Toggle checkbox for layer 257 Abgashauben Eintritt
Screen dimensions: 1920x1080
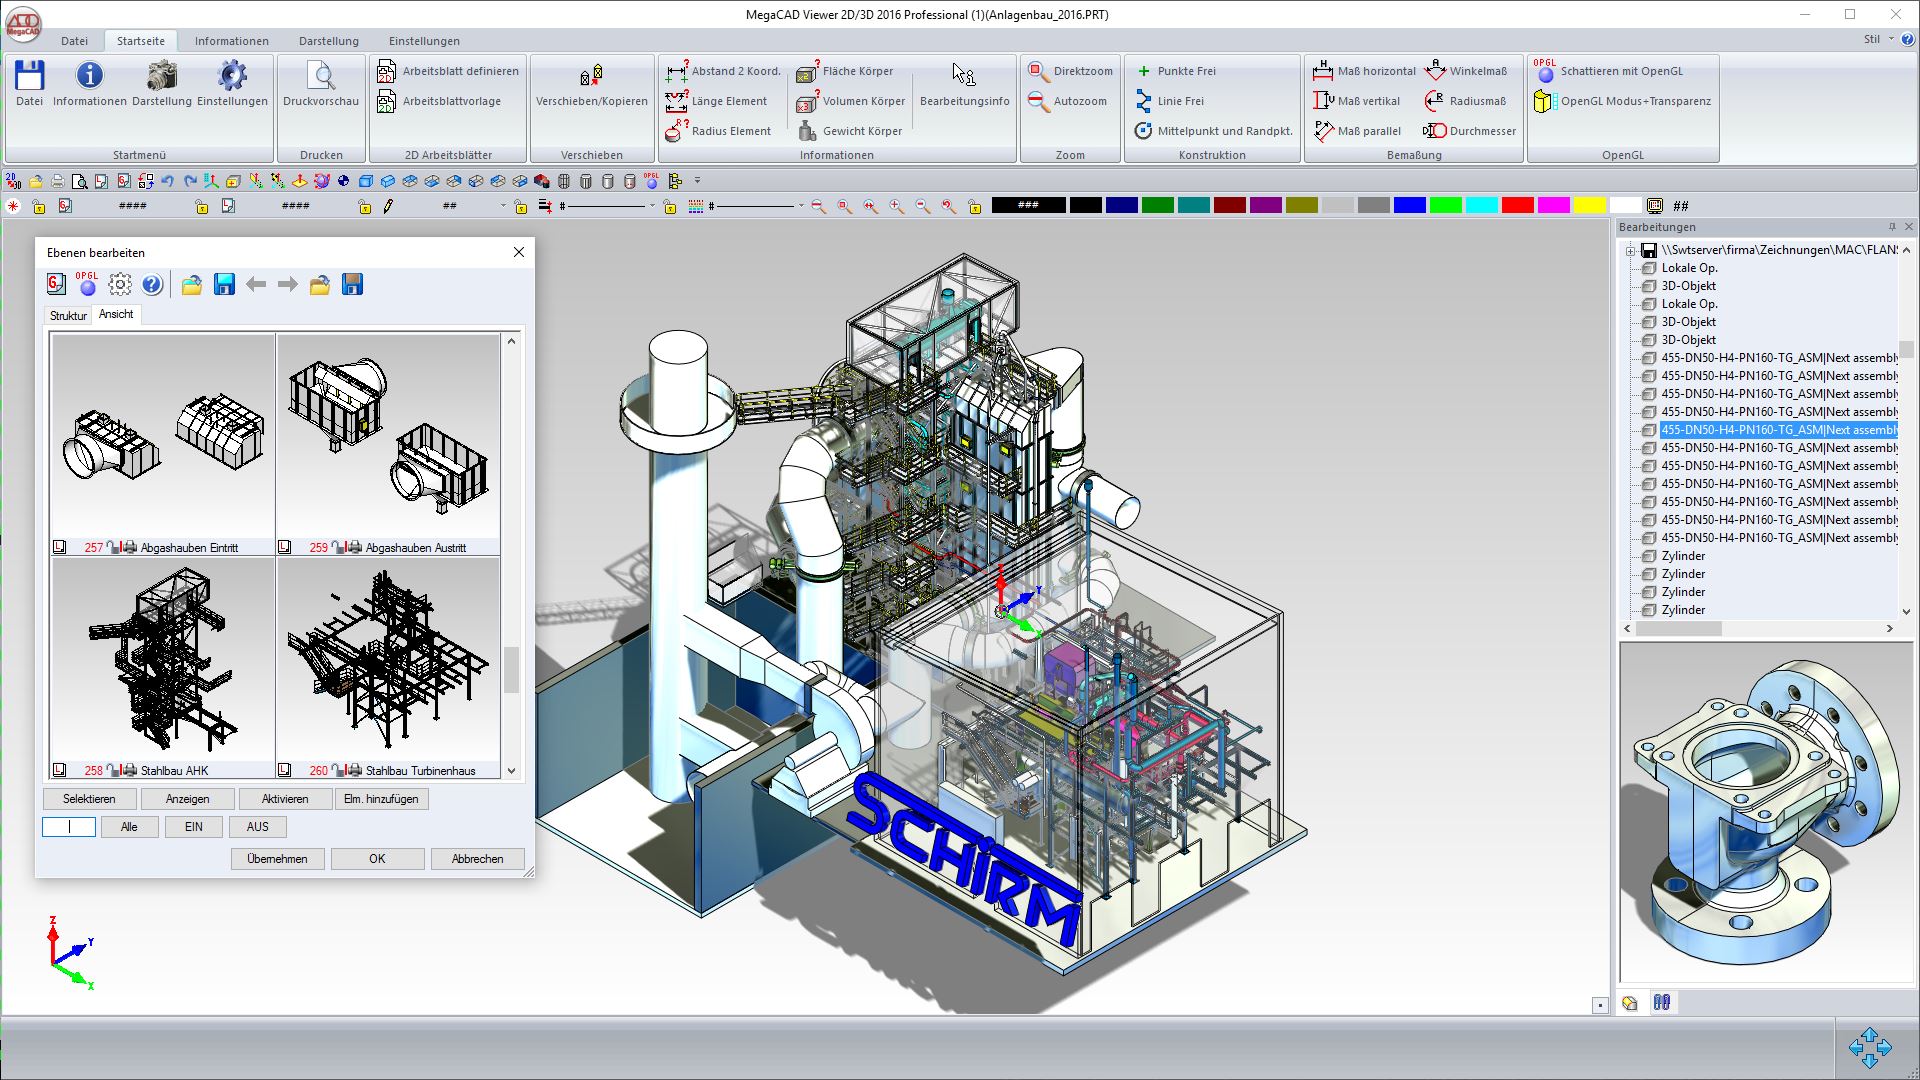point(60,547)
